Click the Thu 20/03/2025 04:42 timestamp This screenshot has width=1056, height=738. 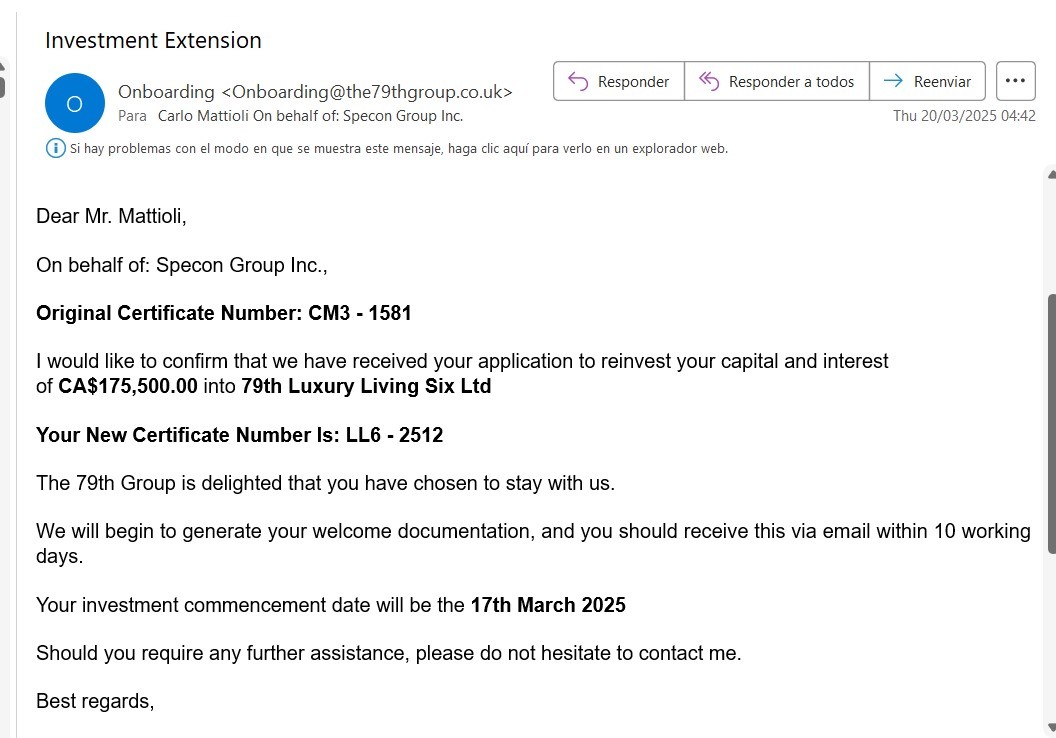coord(963,116)
